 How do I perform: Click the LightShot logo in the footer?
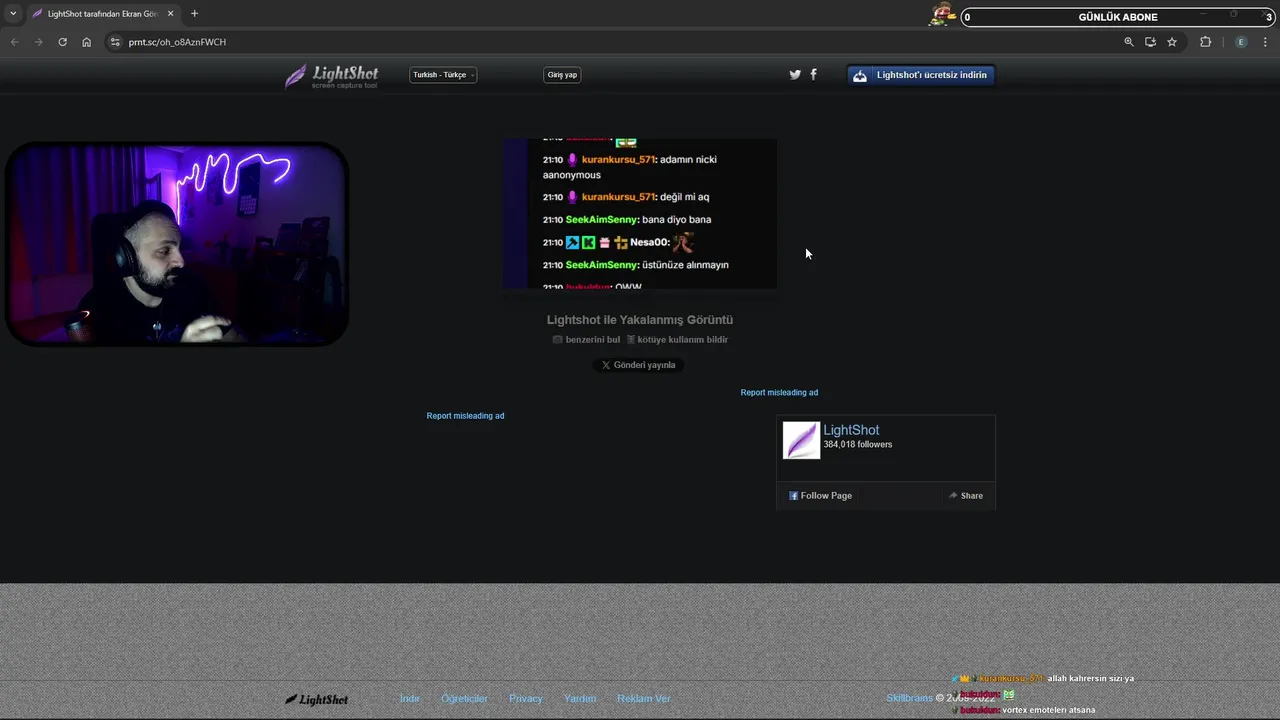coord(317,700)
